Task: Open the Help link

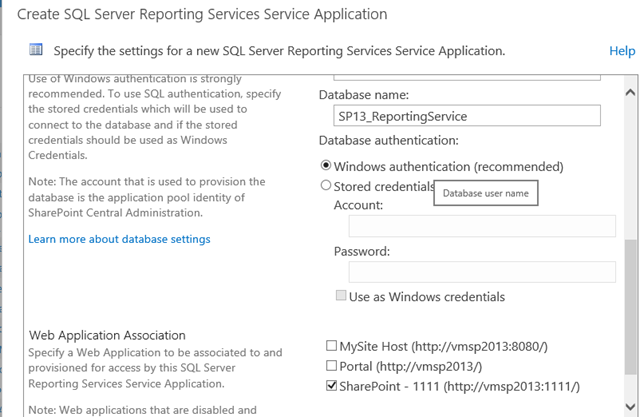Action: [621, 50]
